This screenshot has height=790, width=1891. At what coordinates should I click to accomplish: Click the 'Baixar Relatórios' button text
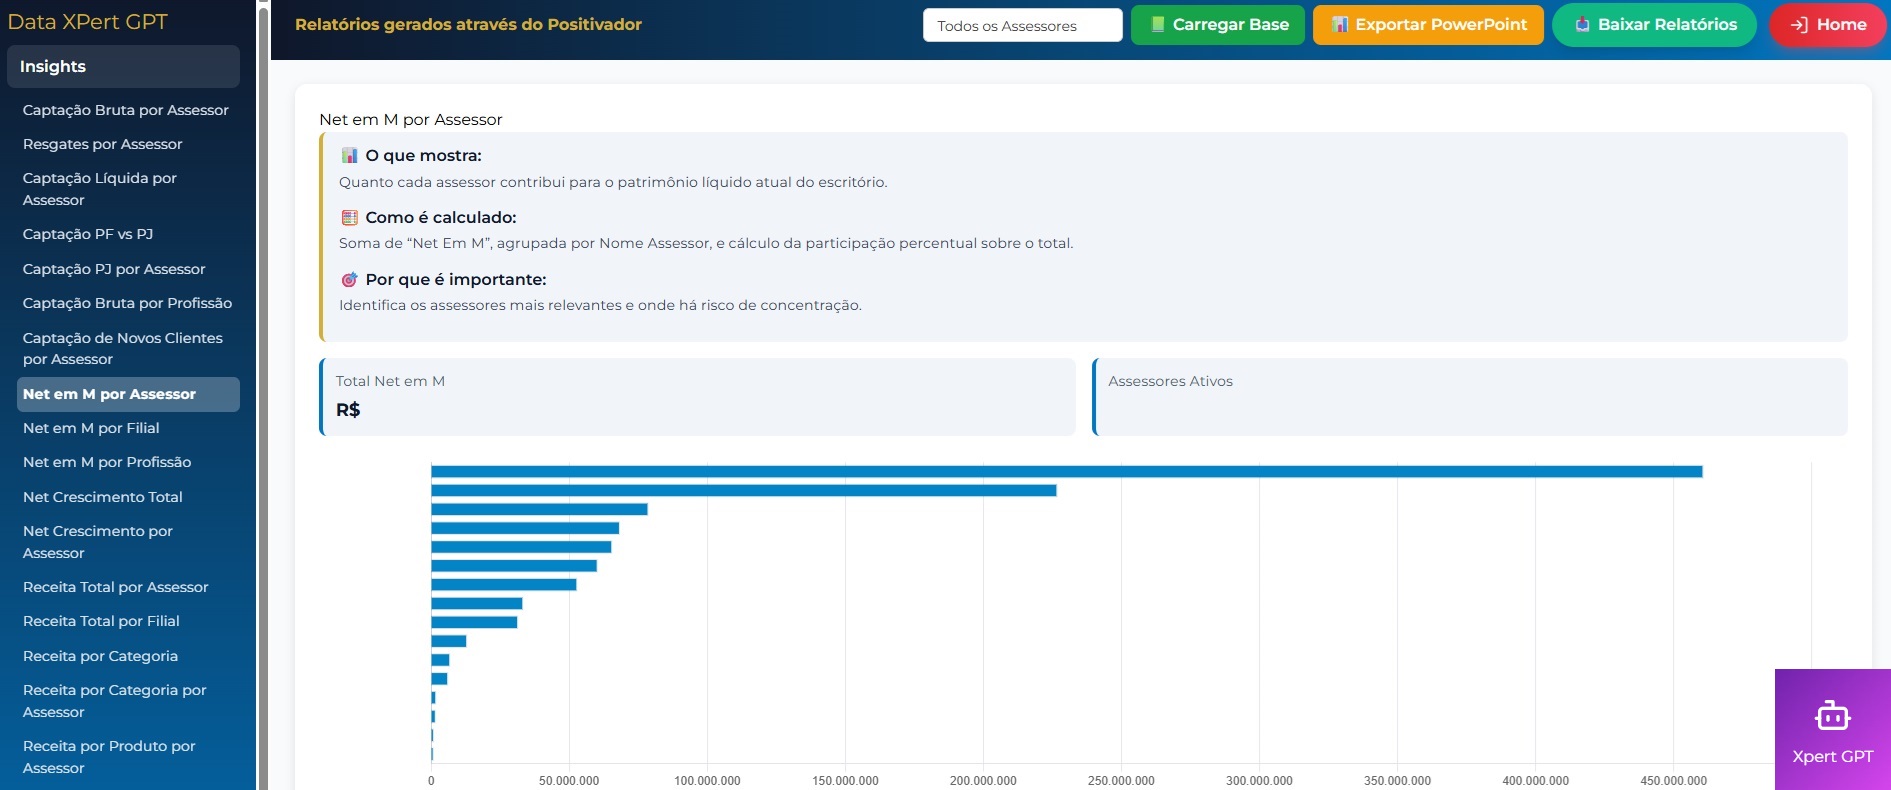pyautogui.click(x=1667, y=25)
